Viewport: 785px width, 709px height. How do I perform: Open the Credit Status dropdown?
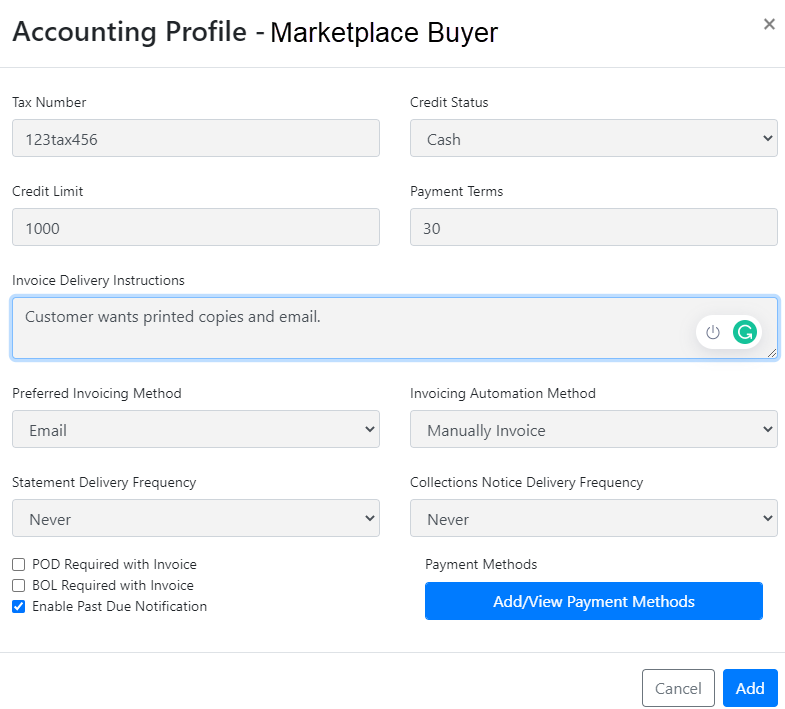coord(594,138)
